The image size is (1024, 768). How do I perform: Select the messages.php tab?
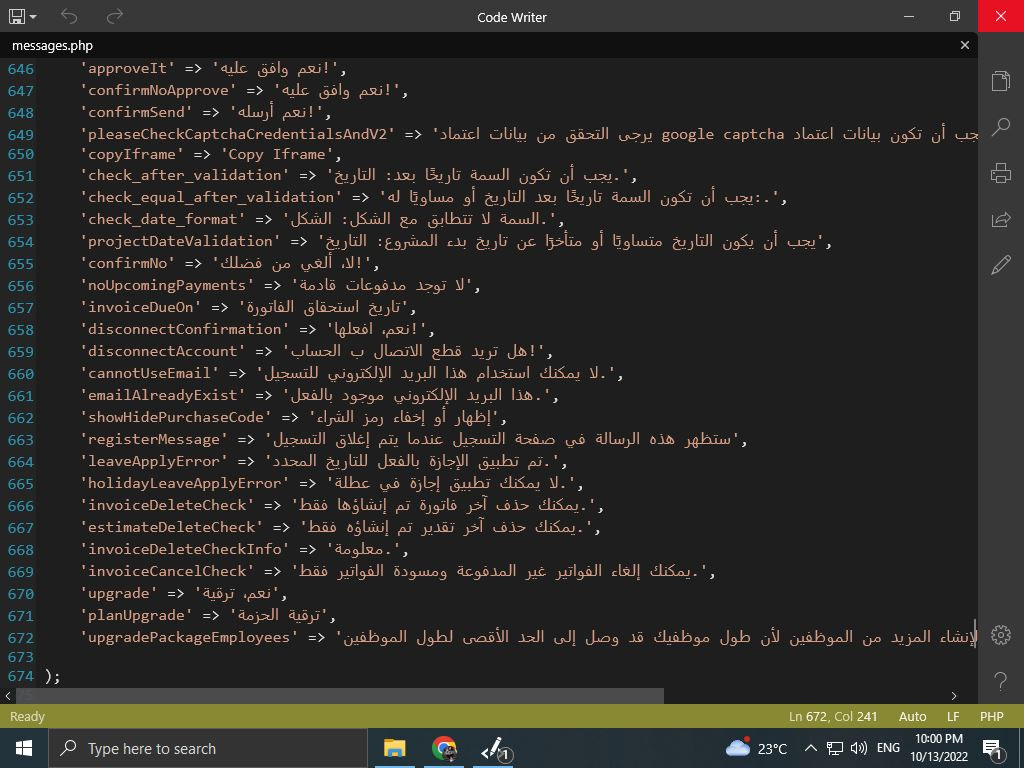tap(52, 46)
